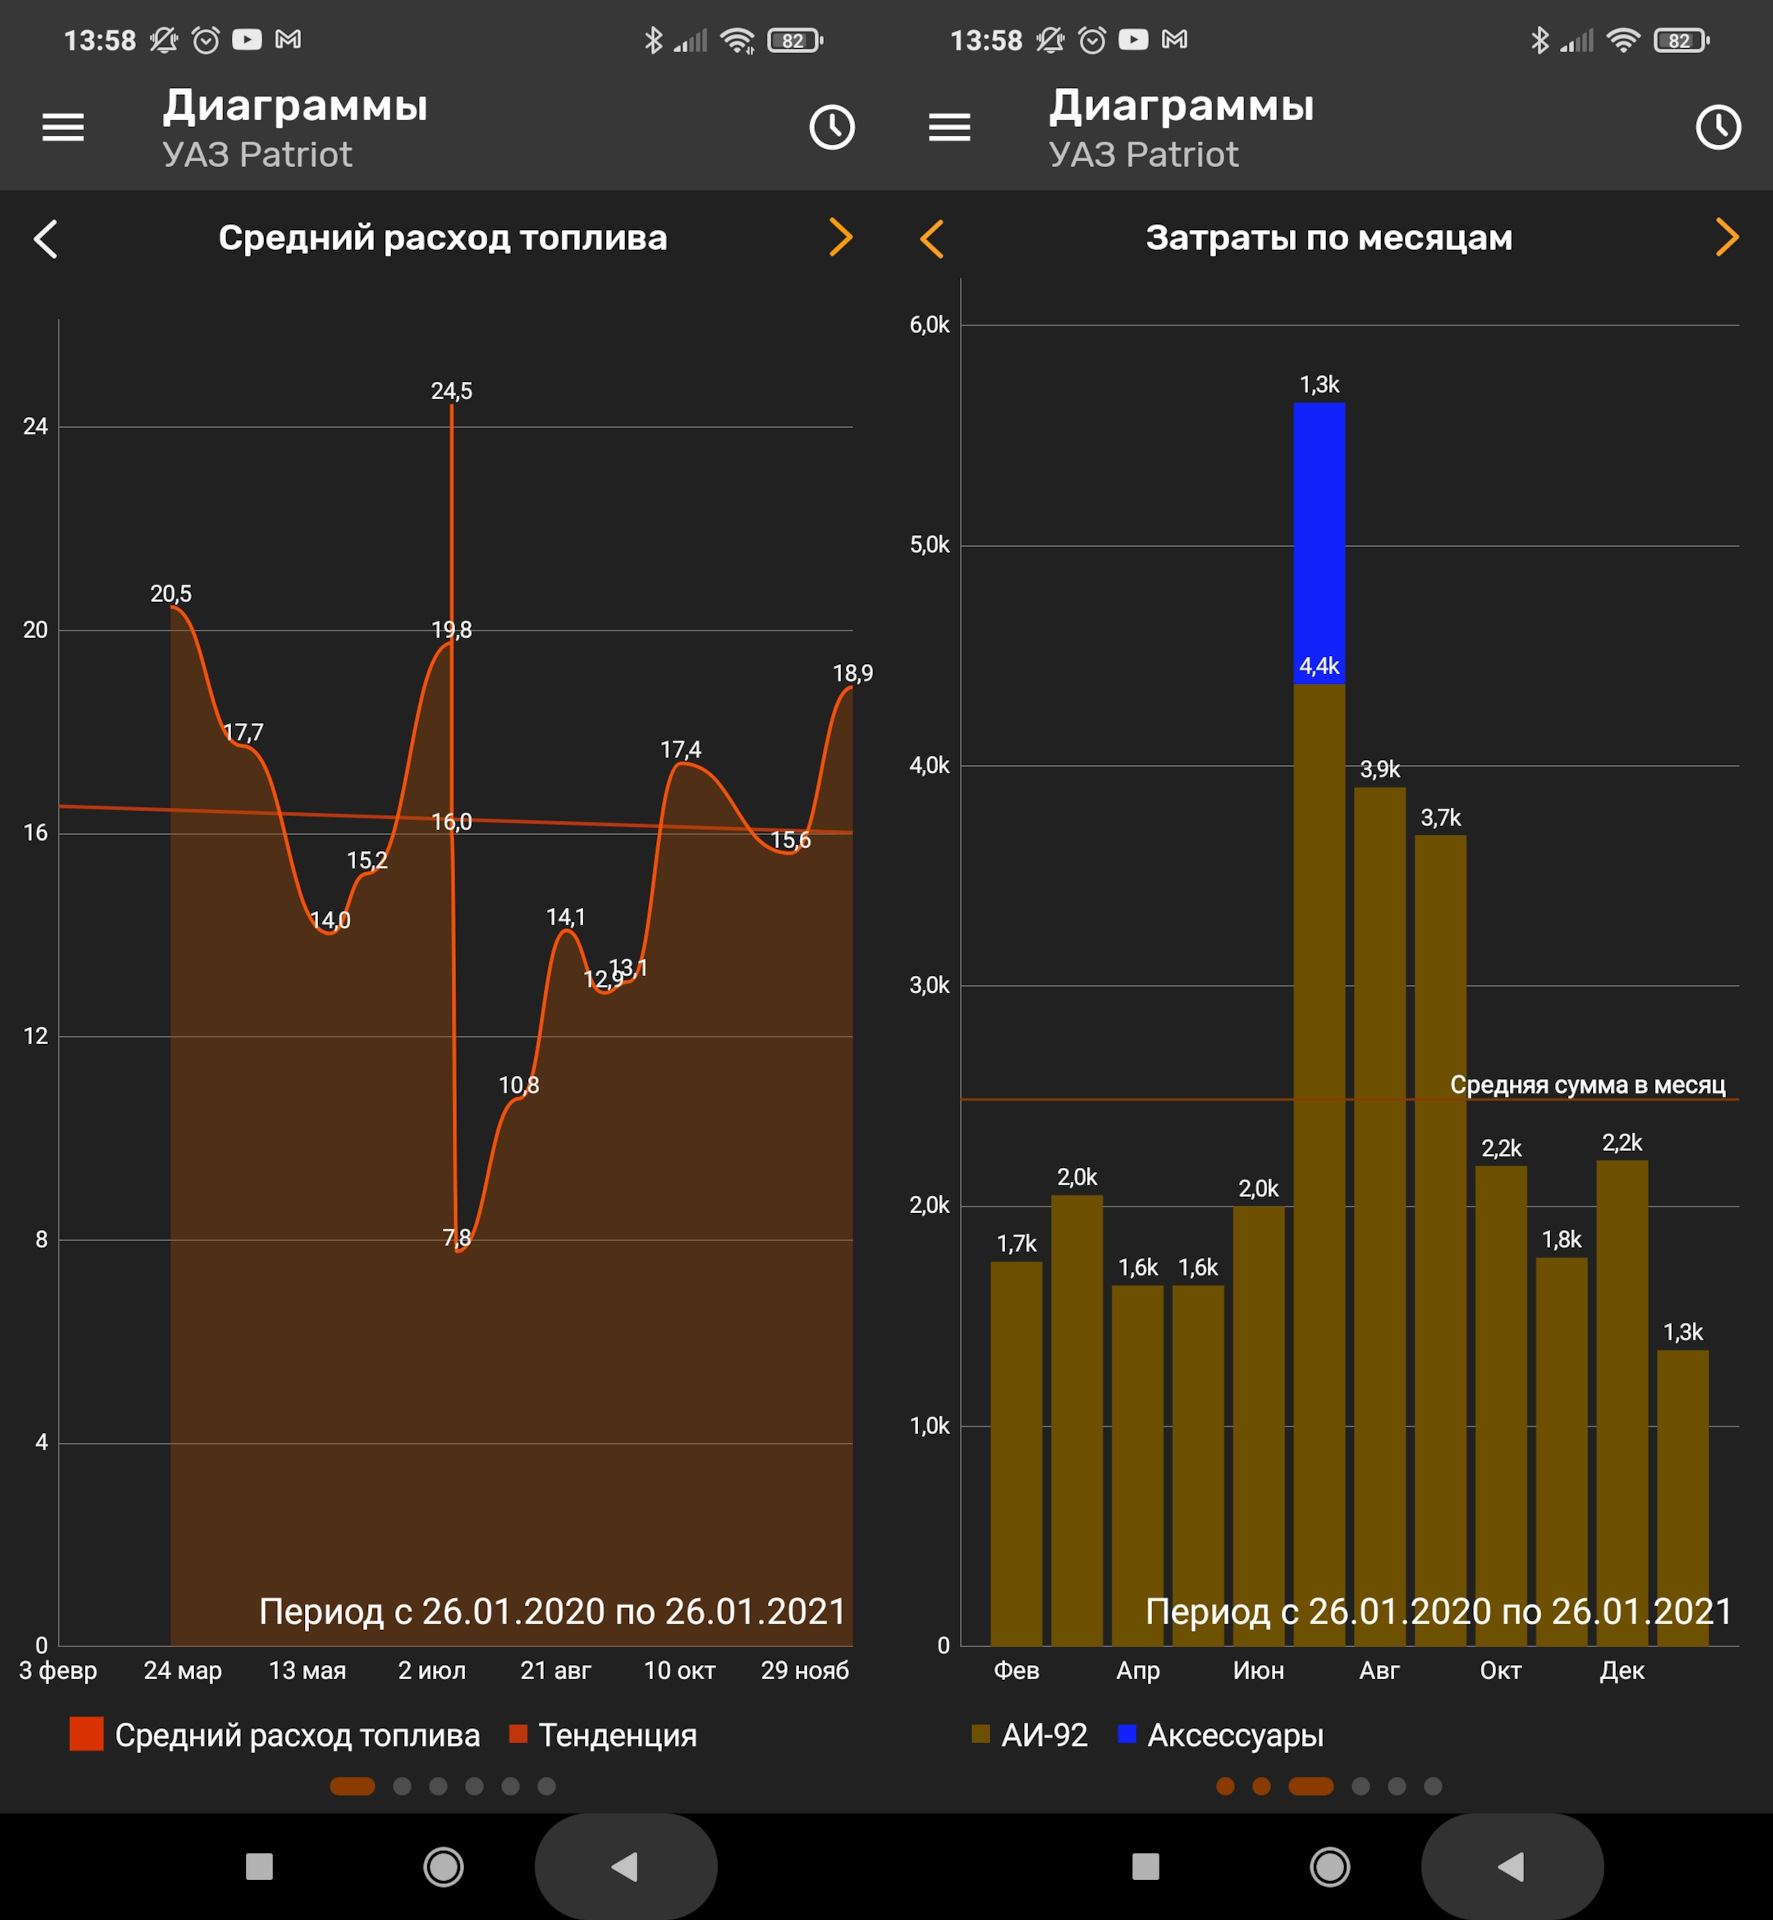Tap the 4,4k fuel bar

1319,1165
